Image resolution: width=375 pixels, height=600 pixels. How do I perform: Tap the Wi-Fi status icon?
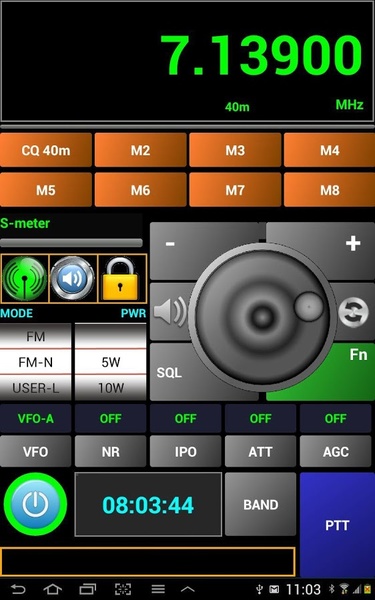tap(344, 589)
